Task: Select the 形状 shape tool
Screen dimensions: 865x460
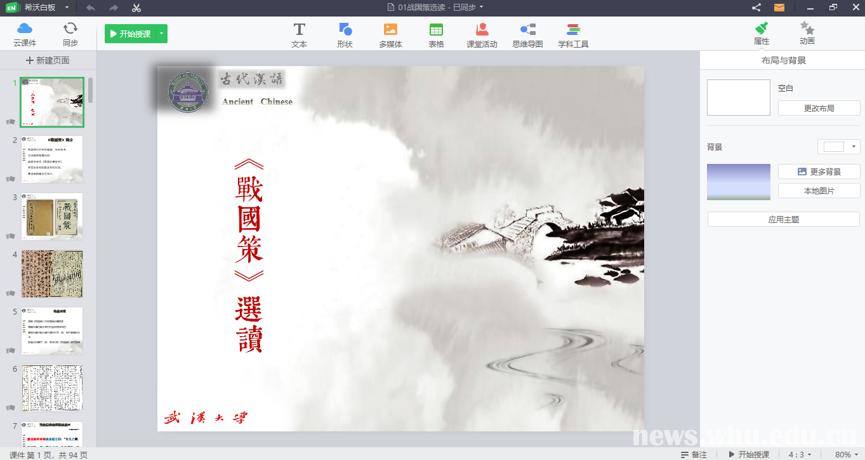Action: pyautogui.click(x=345, y=35)
